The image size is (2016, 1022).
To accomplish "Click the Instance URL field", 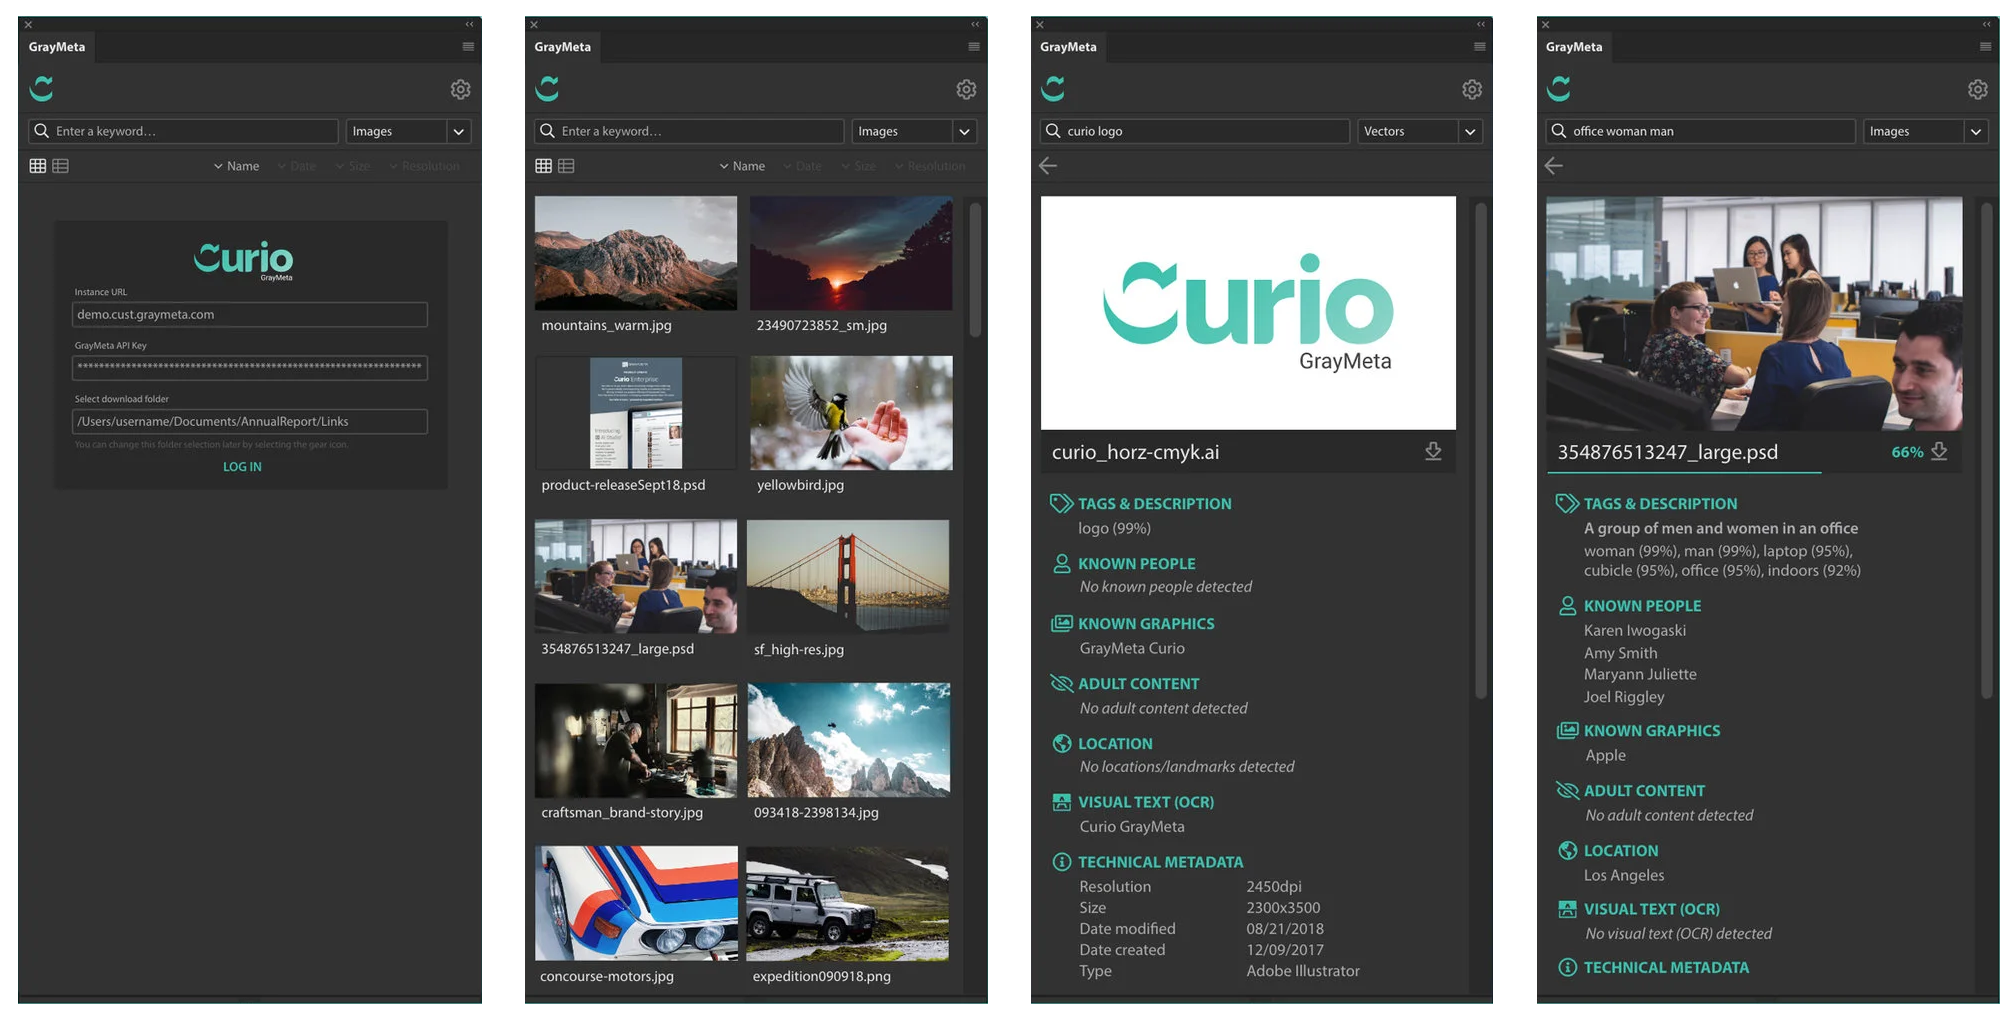I will click(250, 315).
